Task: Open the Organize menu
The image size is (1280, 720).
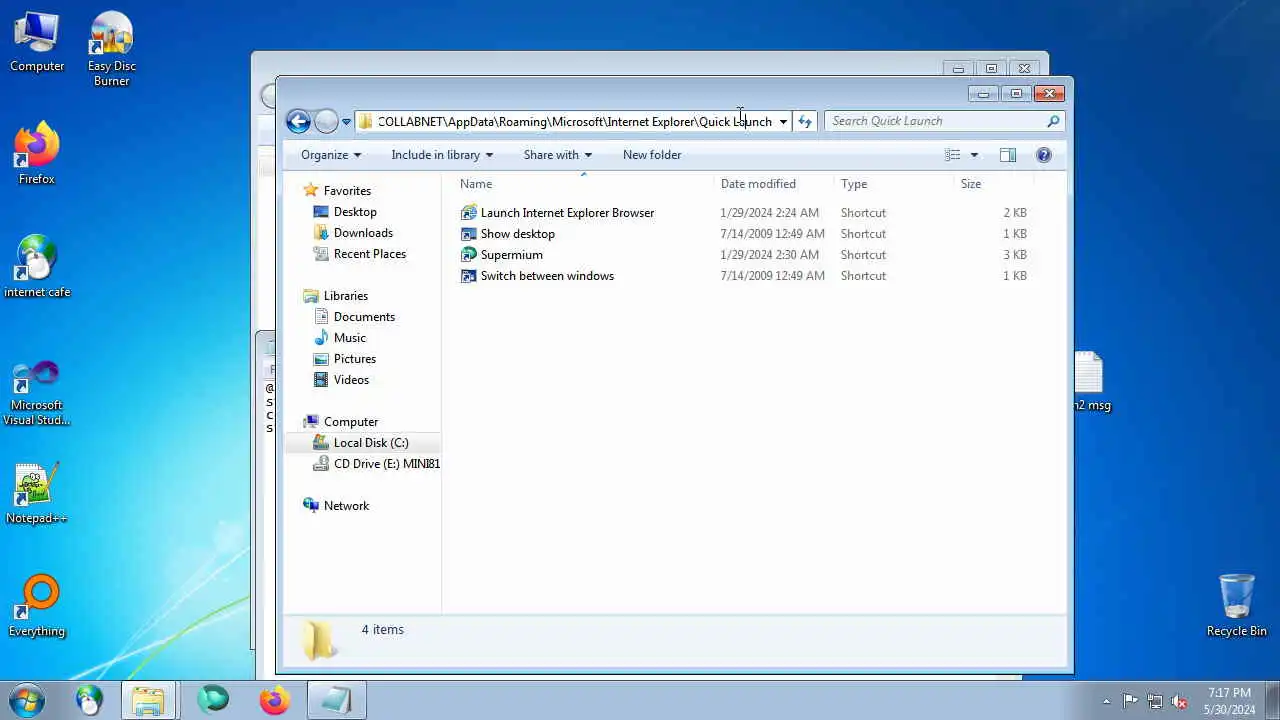Action: (x=331, y=155)
